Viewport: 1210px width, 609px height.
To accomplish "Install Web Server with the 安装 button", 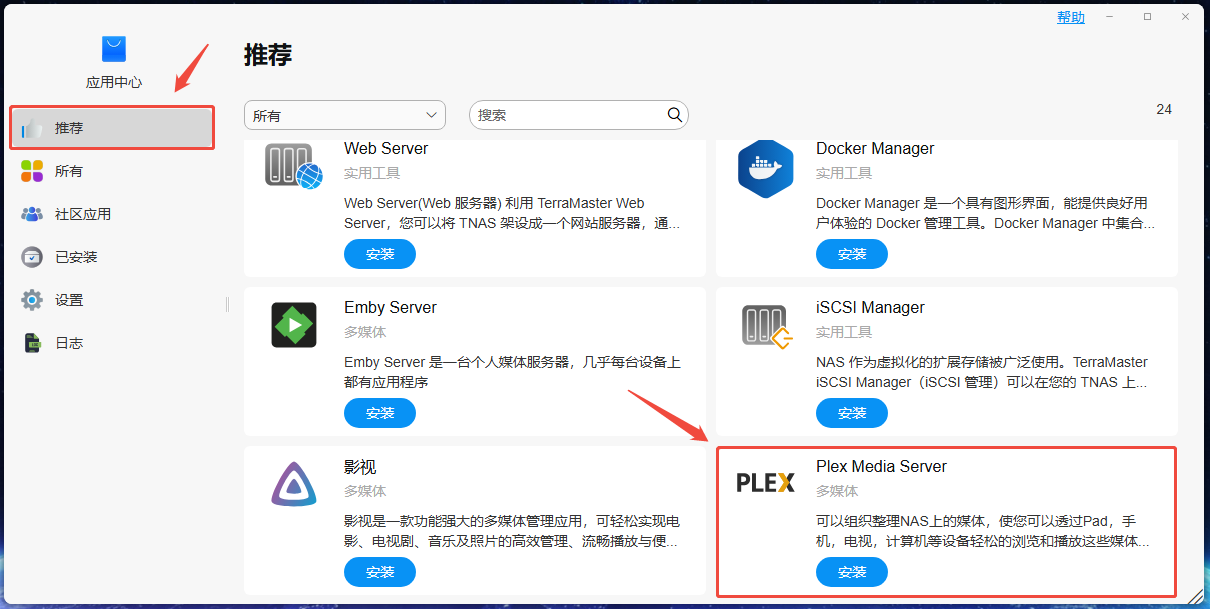I will point(380,254).
